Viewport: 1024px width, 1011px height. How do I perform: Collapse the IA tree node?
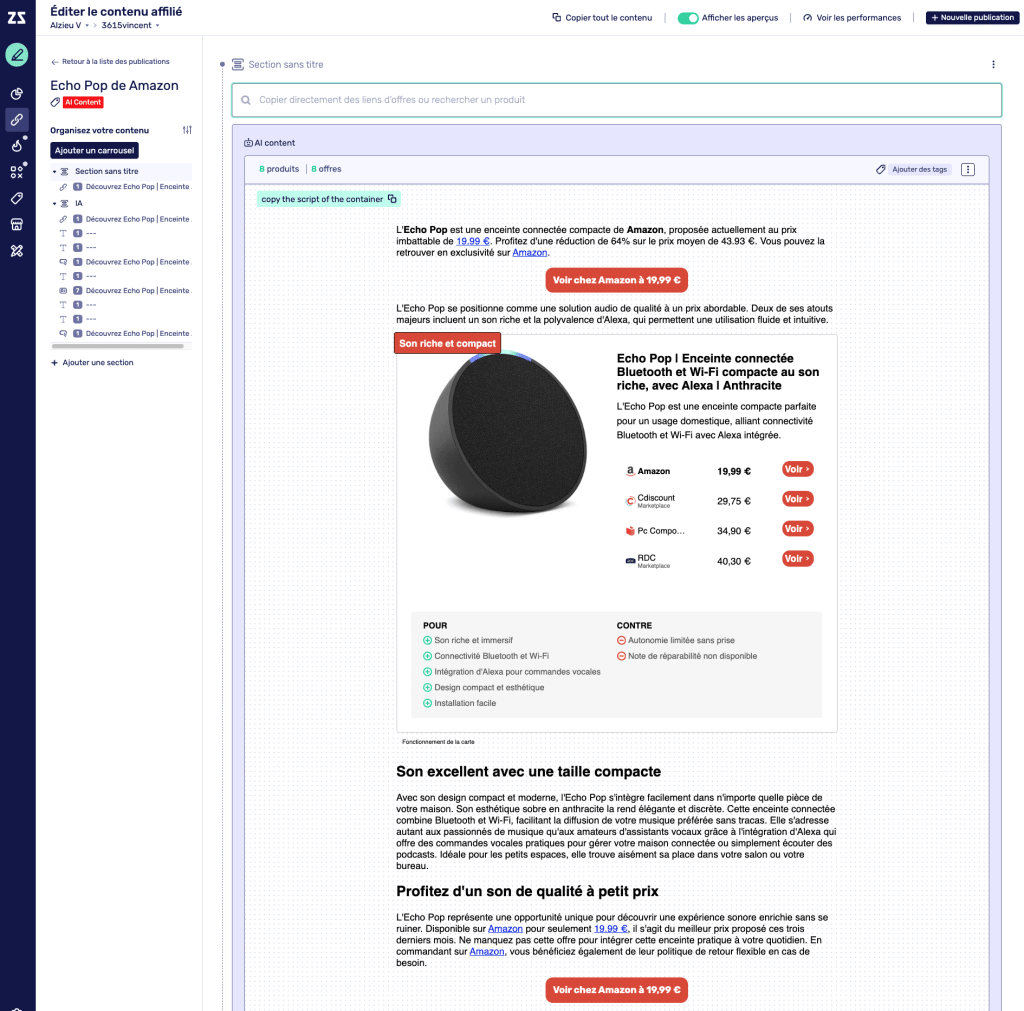point(55,204)
